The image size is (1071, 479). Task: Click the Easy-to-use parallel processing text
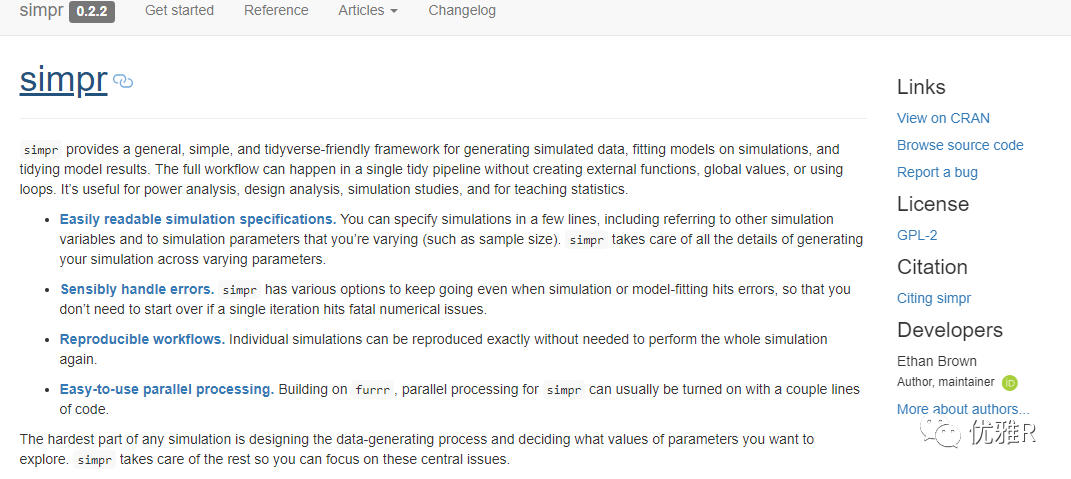[166, 389]
